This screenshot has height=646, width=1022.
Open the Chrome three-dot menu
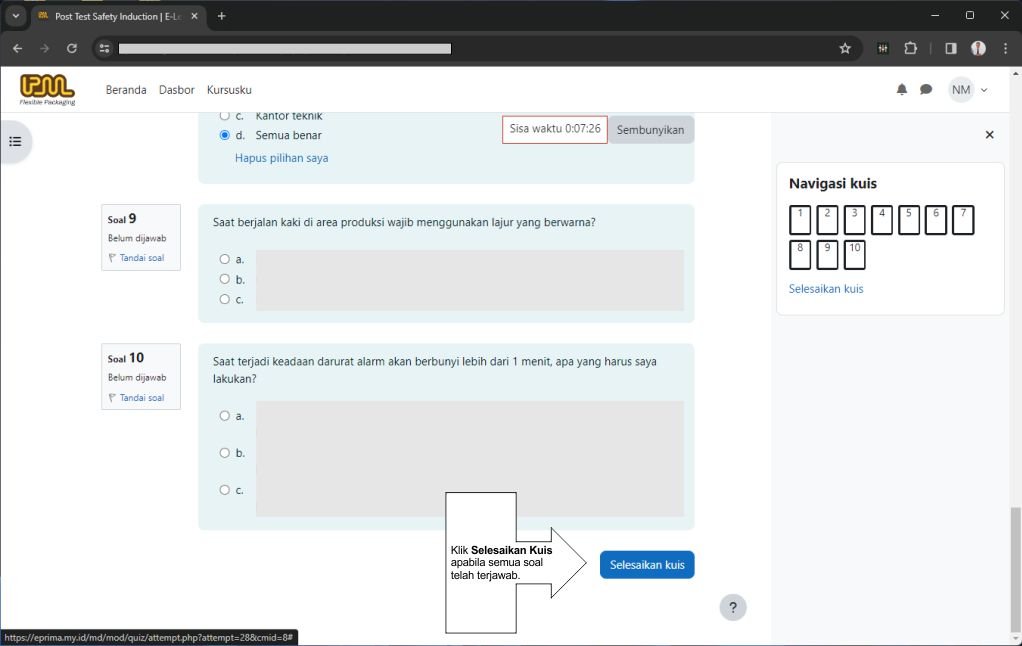tap(1005, 48)
